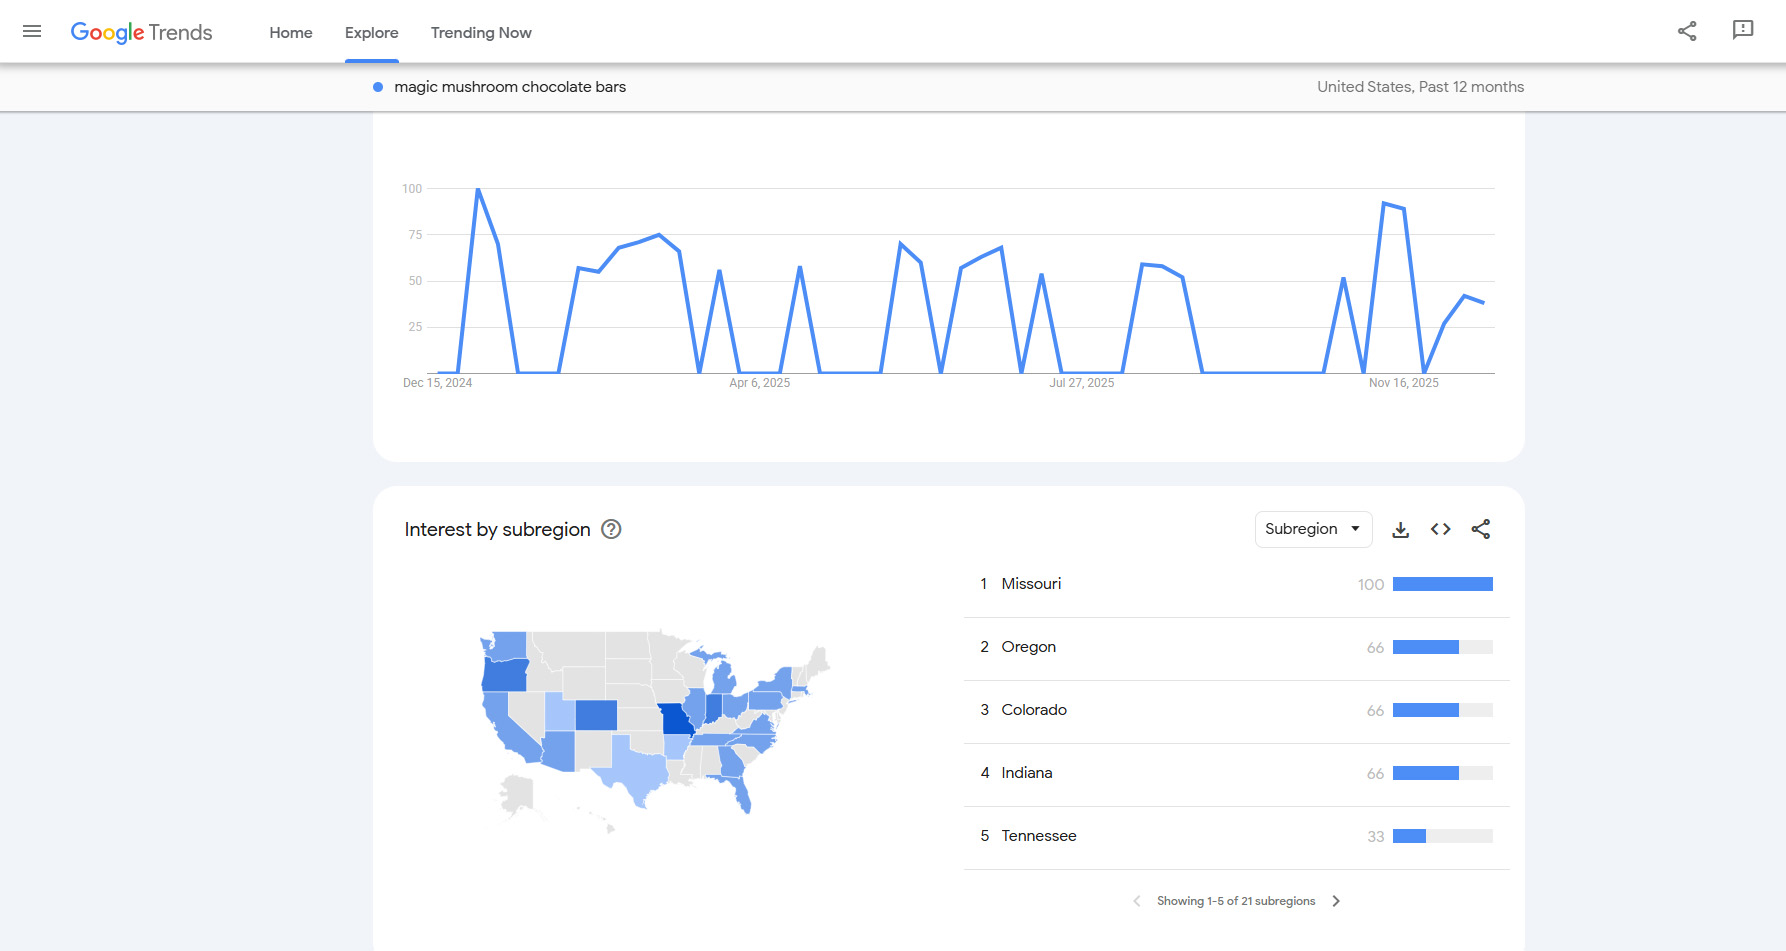Select Missouri on the US map
This screenshot has width=1786, height=951.
(x=676, y=718)
